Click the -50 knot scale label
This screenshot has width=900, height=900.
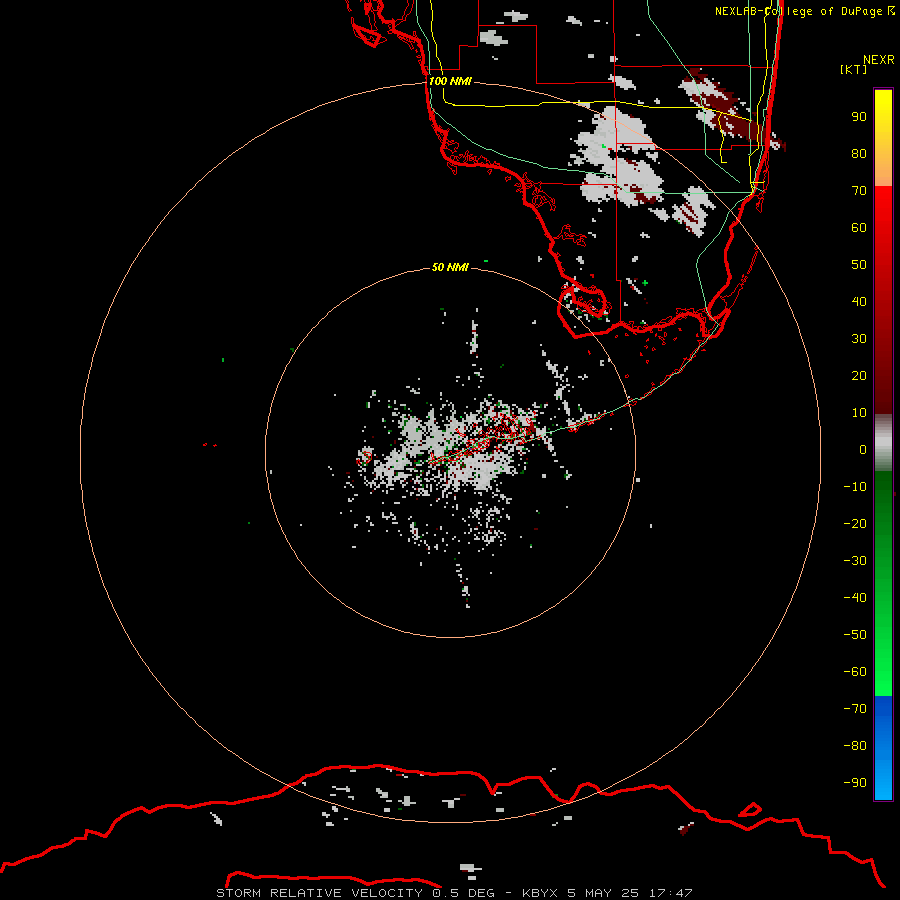click(x=855, y=634)
